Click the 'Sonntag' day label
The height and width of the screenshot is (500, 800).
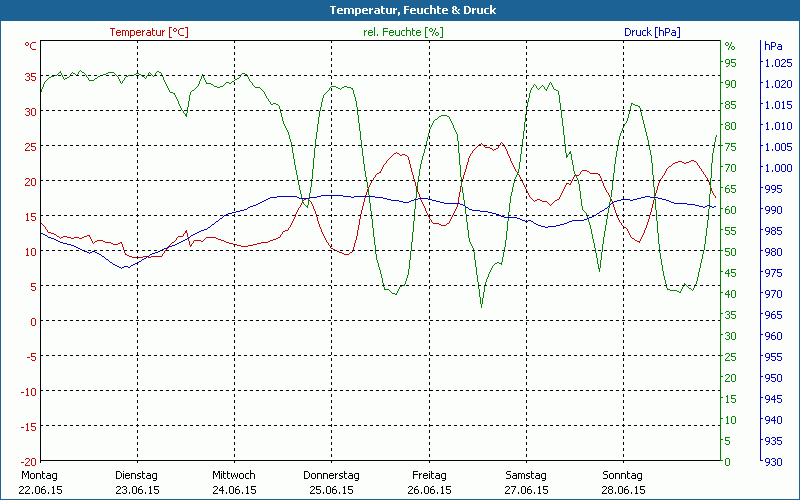pyautogui.click(x=622, y=475)
